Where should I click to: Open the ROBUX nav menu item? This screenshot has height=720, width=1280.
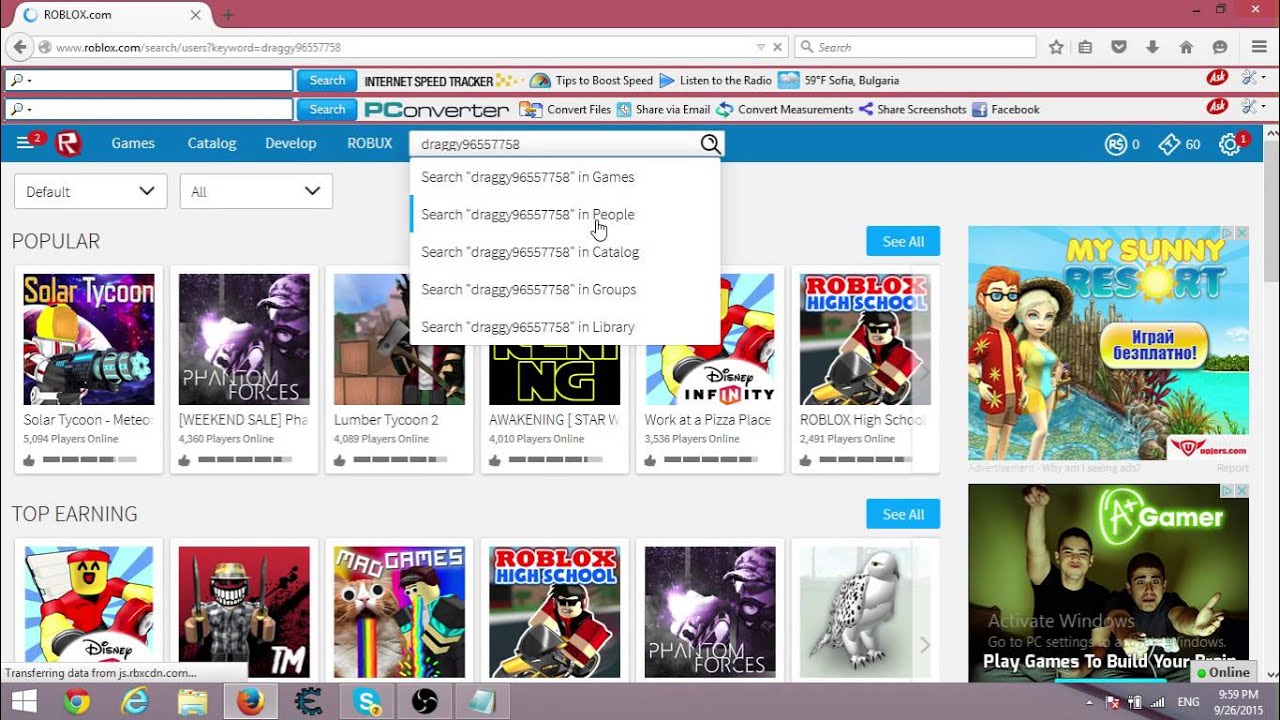point(370,144)
